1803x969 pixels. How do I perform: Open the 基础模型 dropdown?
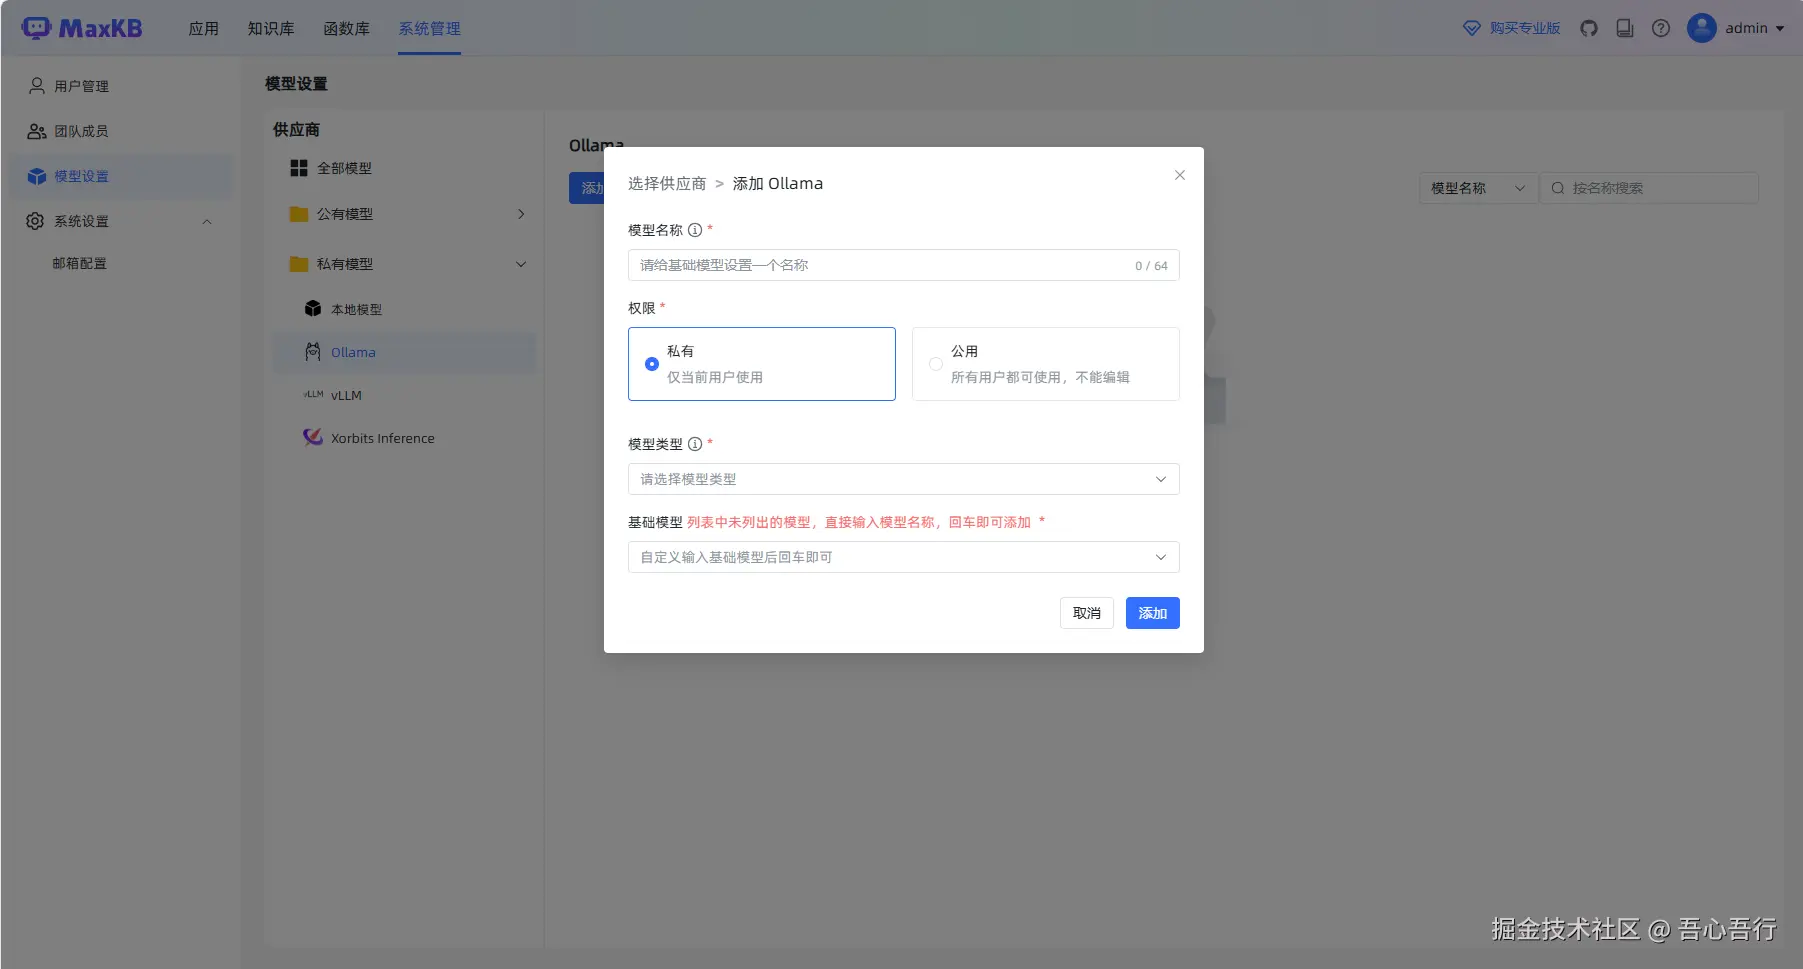click(904, 557)
